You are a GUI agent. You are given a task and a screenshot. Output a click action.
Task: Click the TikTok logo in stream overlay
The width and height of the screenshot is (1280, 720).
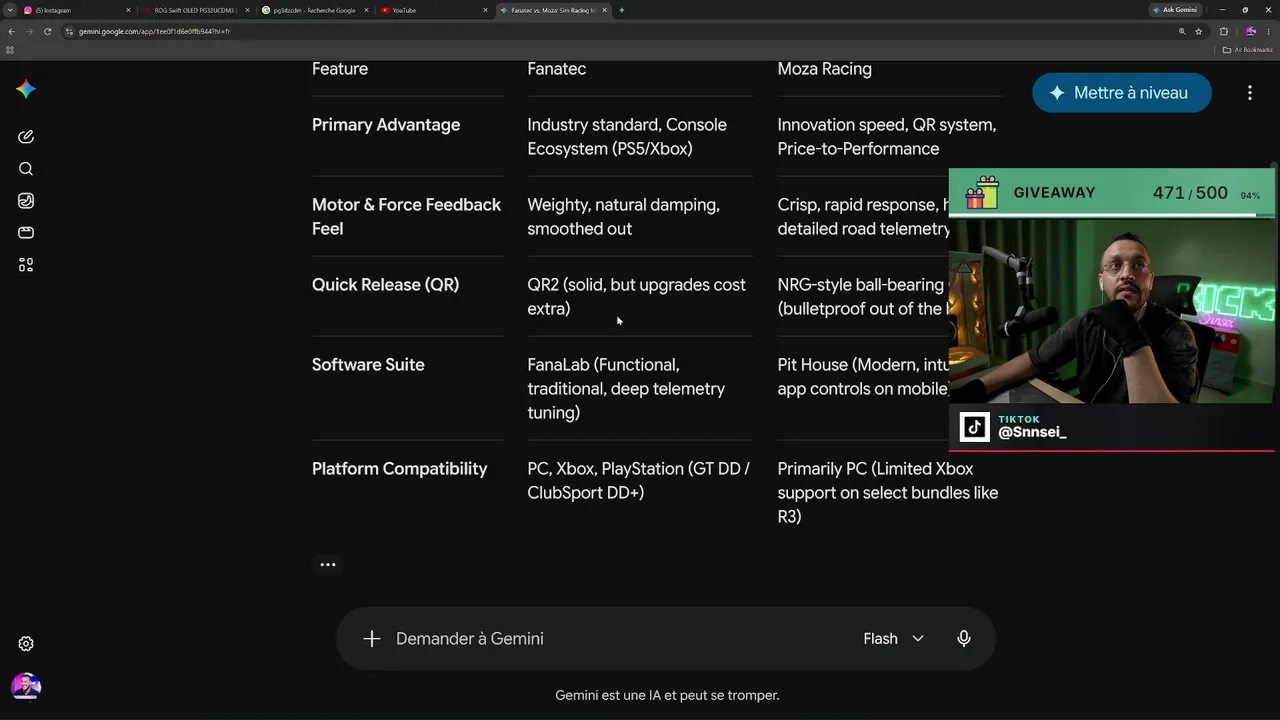coord(975,427)
